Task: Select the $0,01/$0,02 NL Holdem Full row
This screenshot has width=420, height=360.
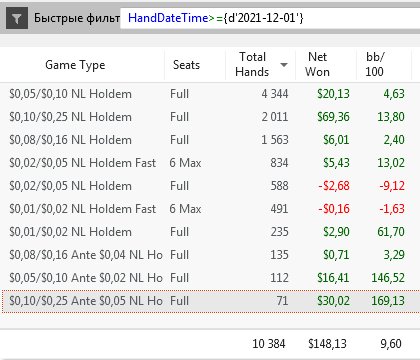Action: point(210,232)
